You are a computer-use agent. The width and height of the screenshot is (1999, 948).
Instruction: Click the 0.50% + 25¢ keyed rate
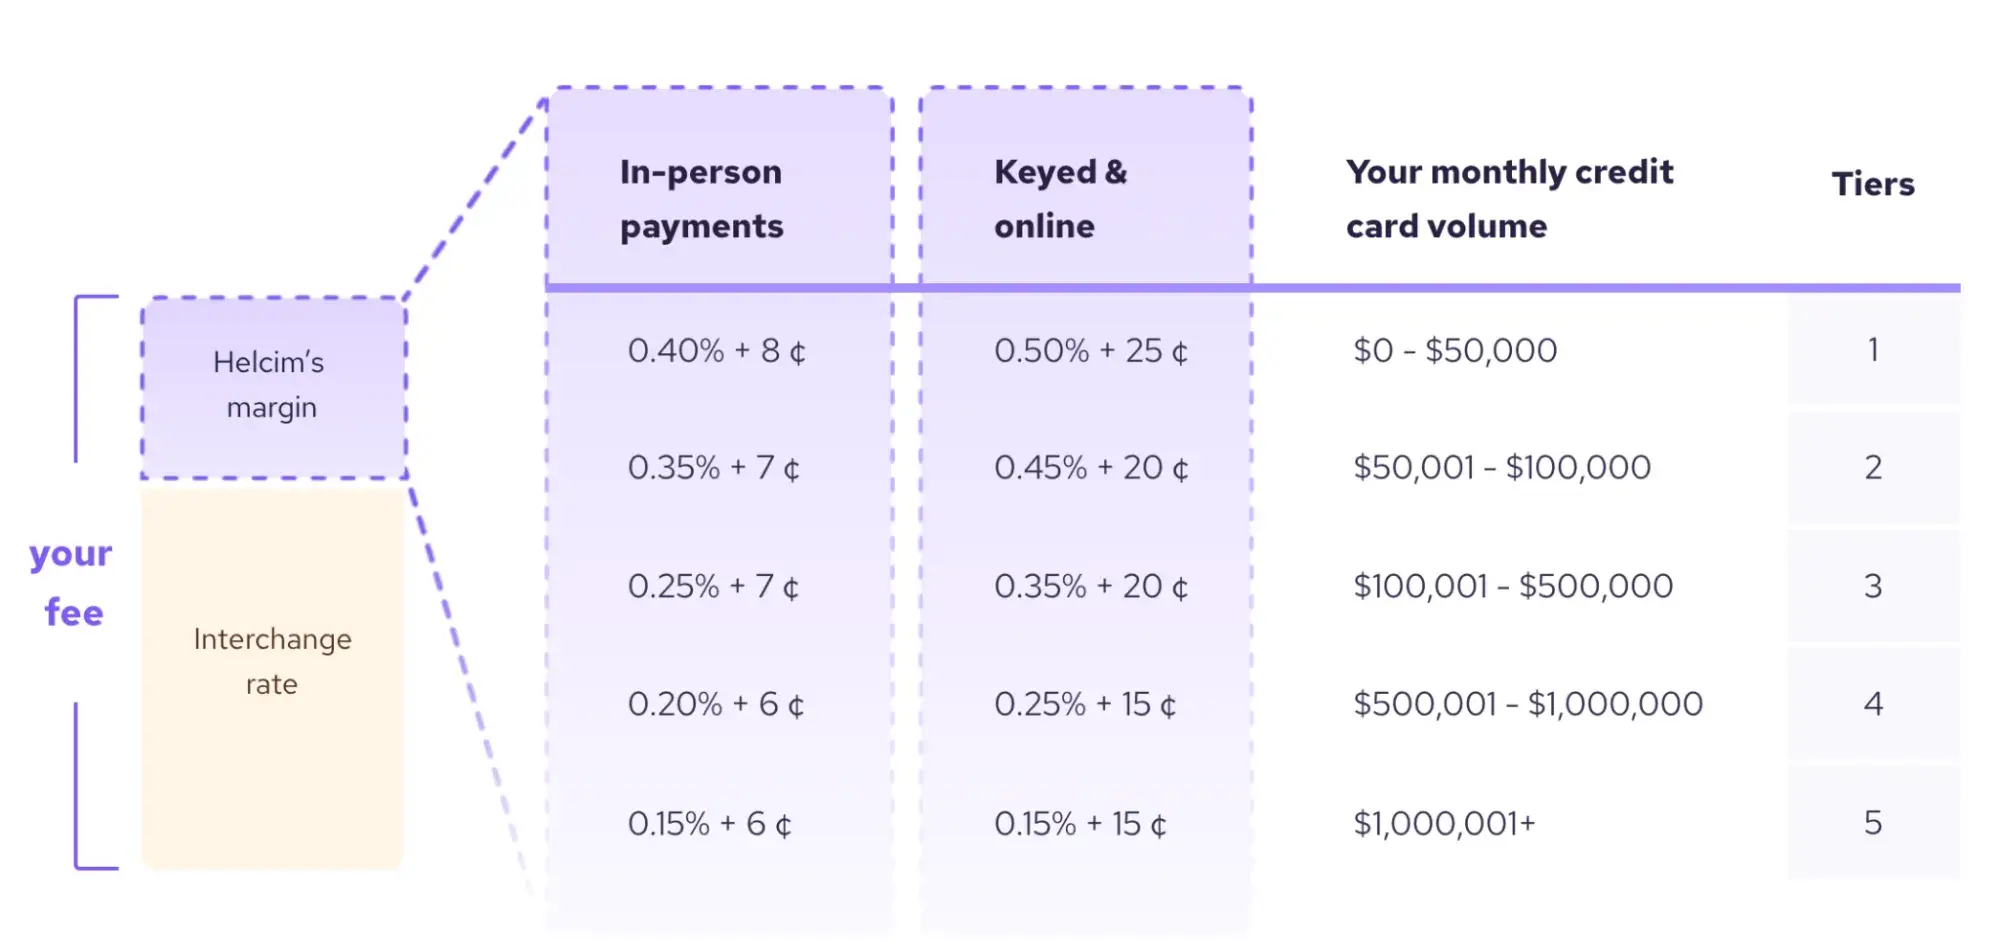point(1090,351)
